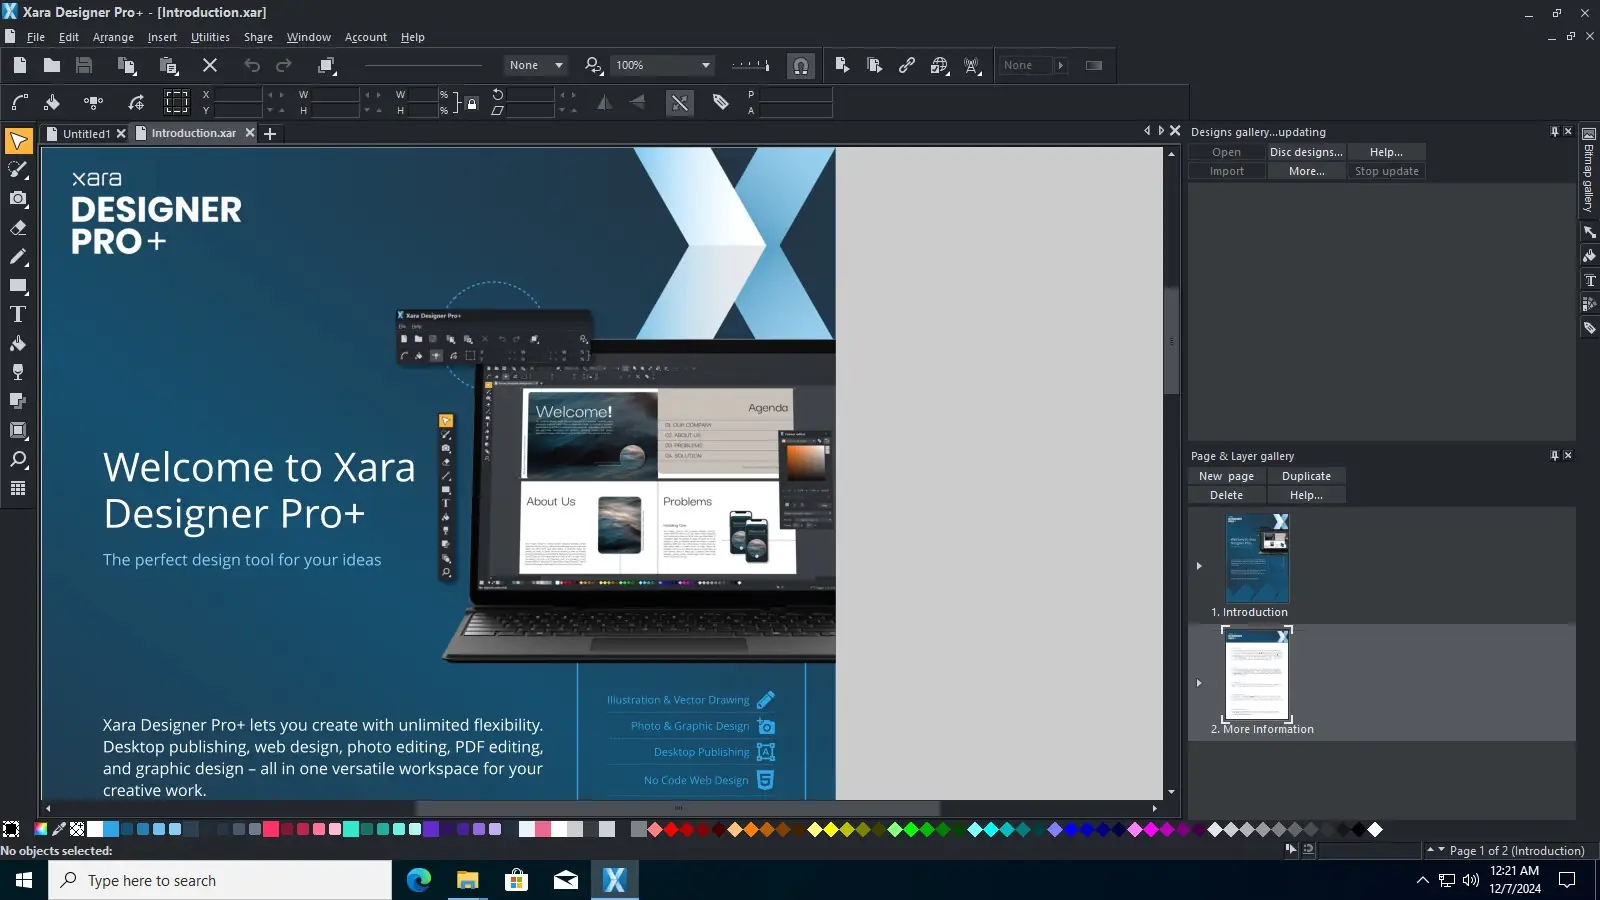Click the Undo arrow in the toolbar
The width and height of the screenshot is (1600, 900).
pyautogui.click(x=252, y=66)
